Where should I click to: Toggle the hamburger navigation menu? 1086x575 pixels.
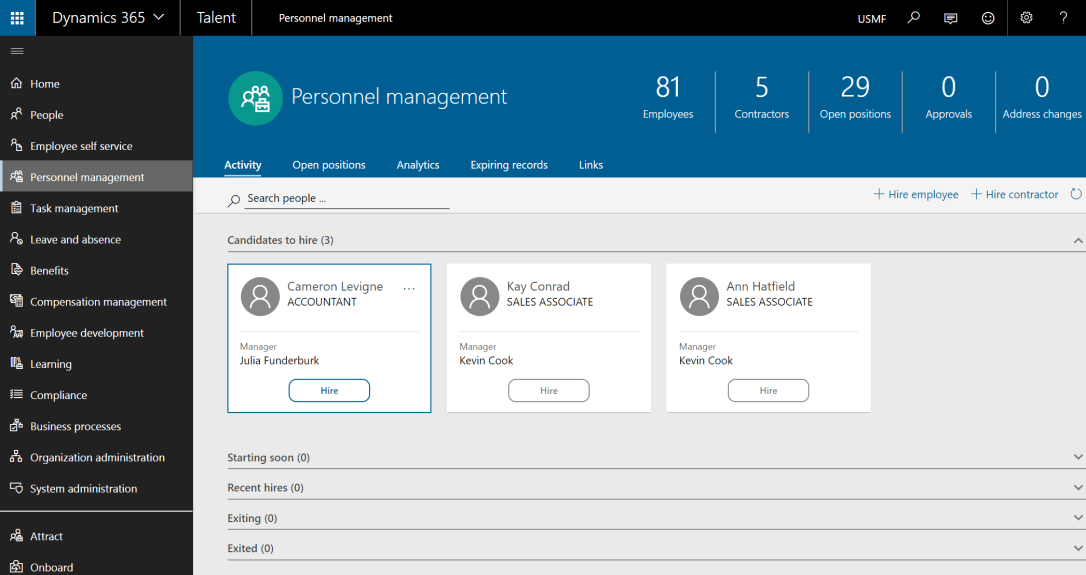(x=17, y=51)
